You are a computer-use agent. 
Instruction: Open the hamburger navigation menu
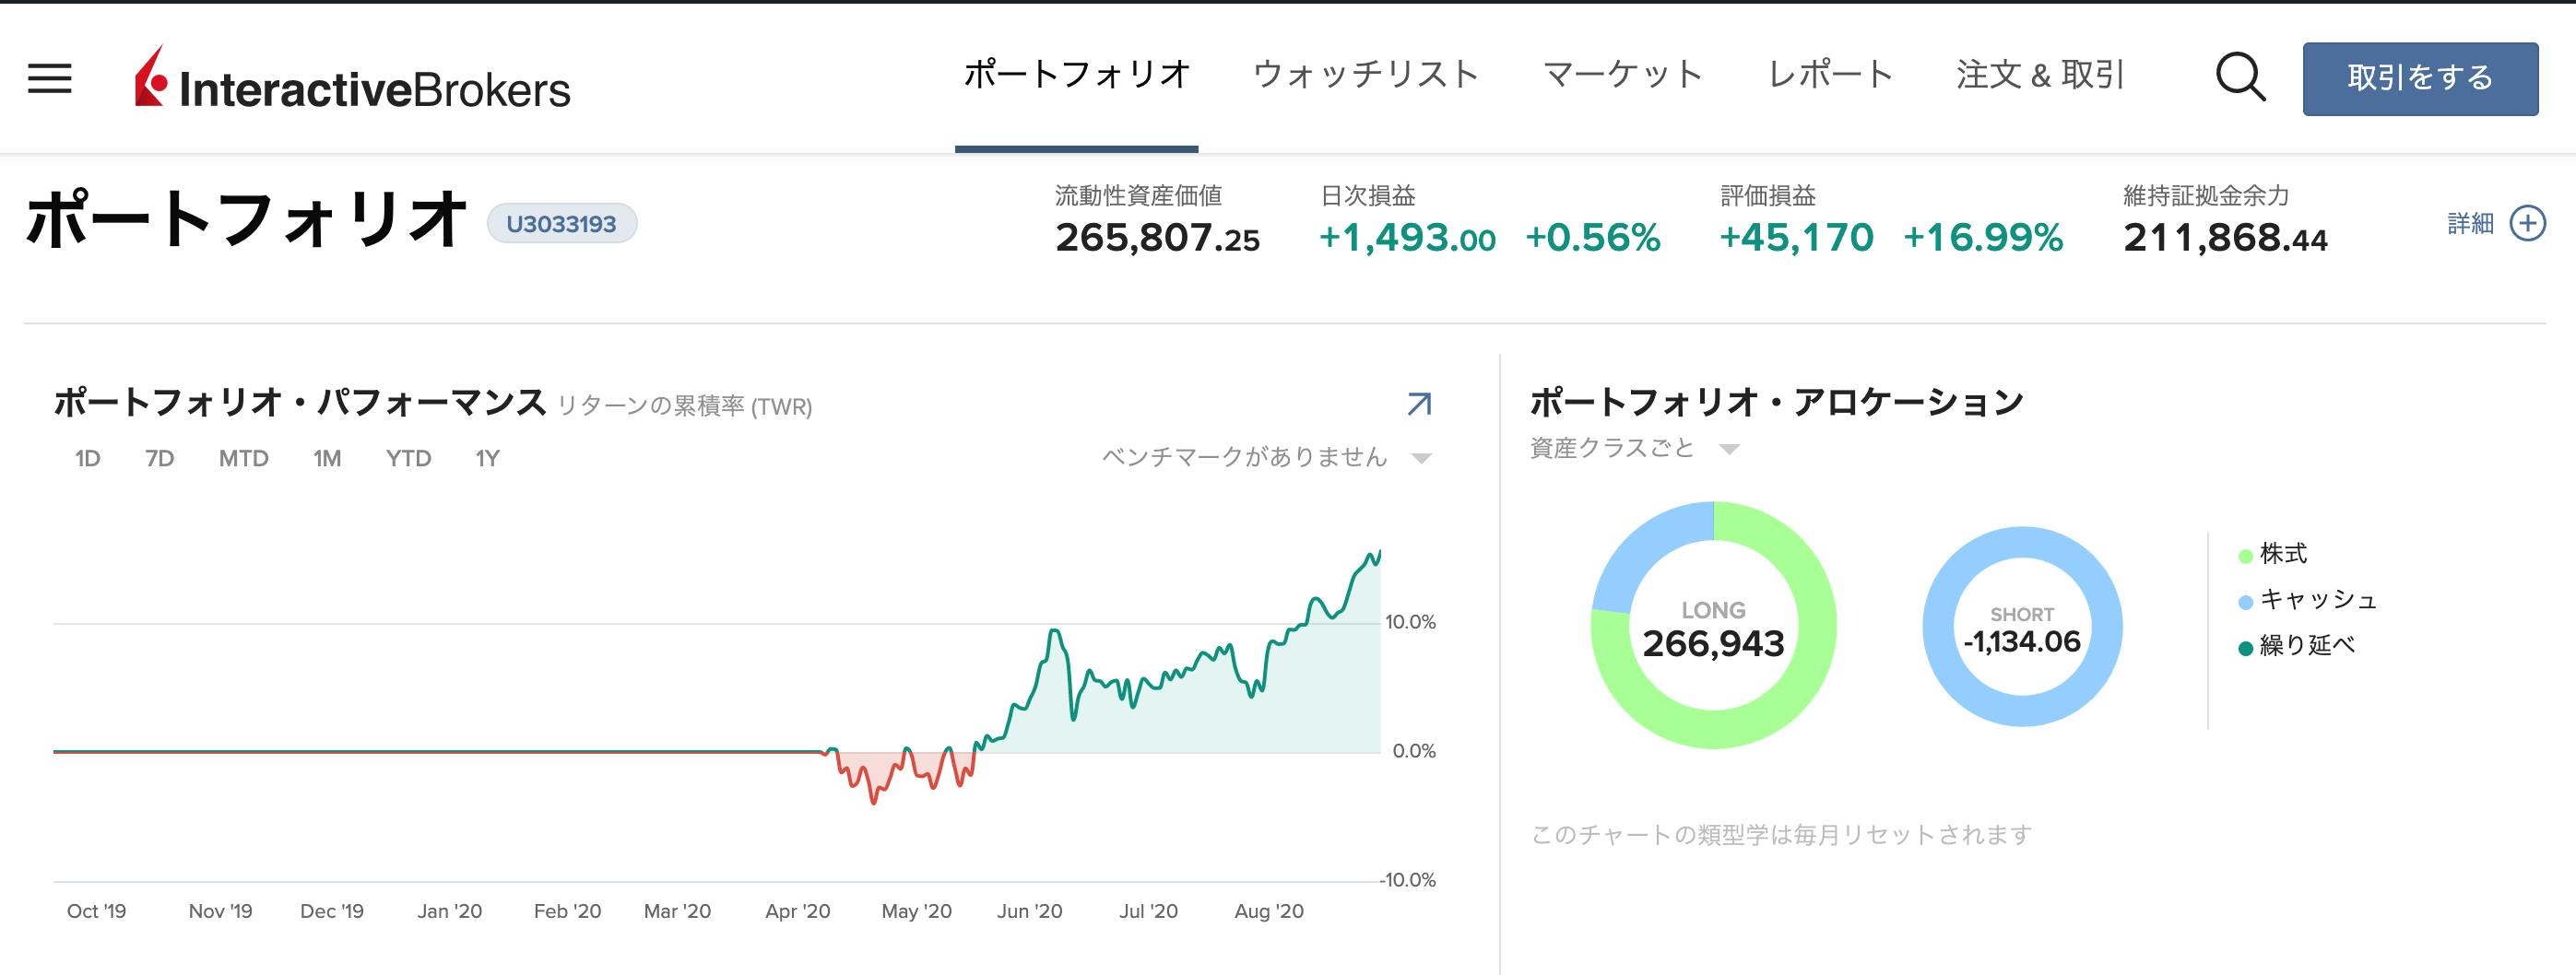pyautogui.click(x=47, y=80)
